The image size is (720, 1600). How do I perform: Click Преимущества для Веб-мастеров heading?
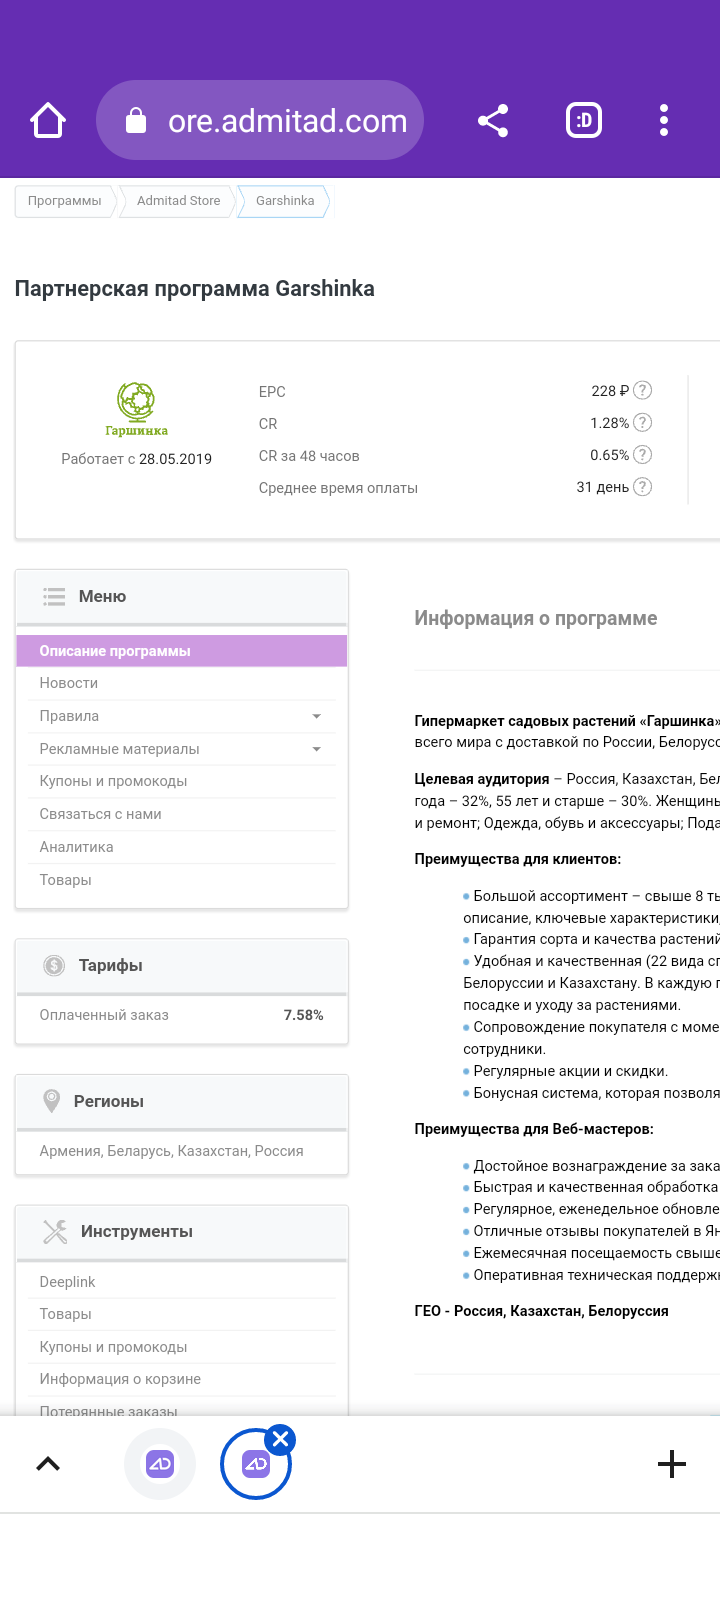pos(534,1129)
